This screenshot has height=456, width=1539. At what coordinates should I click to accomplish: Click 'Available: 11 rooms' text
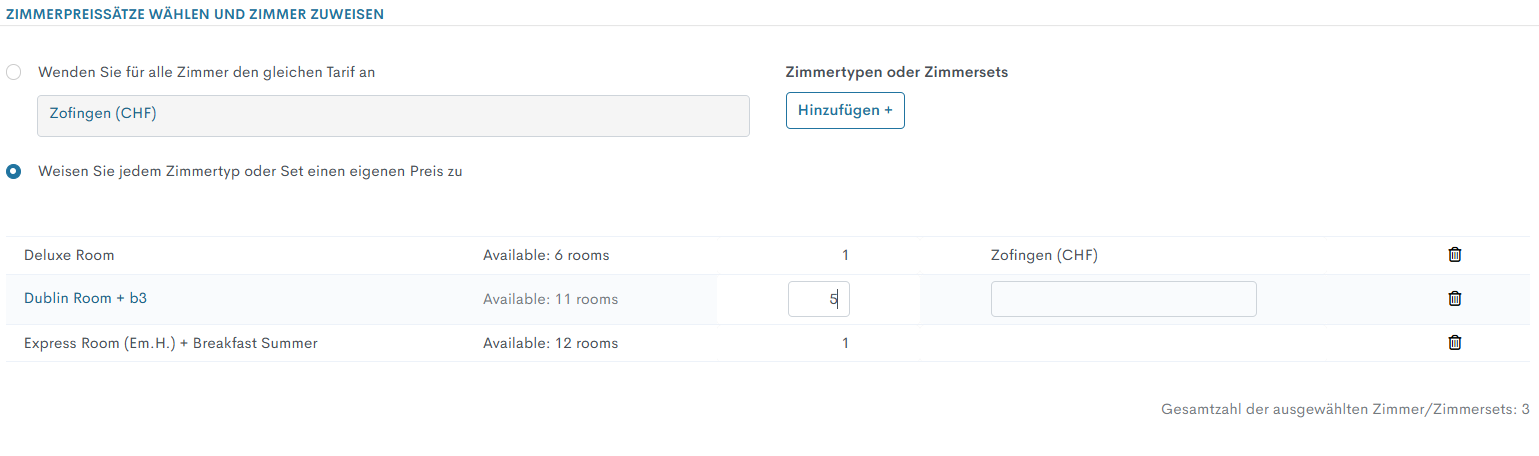click(x=550, y=299)
